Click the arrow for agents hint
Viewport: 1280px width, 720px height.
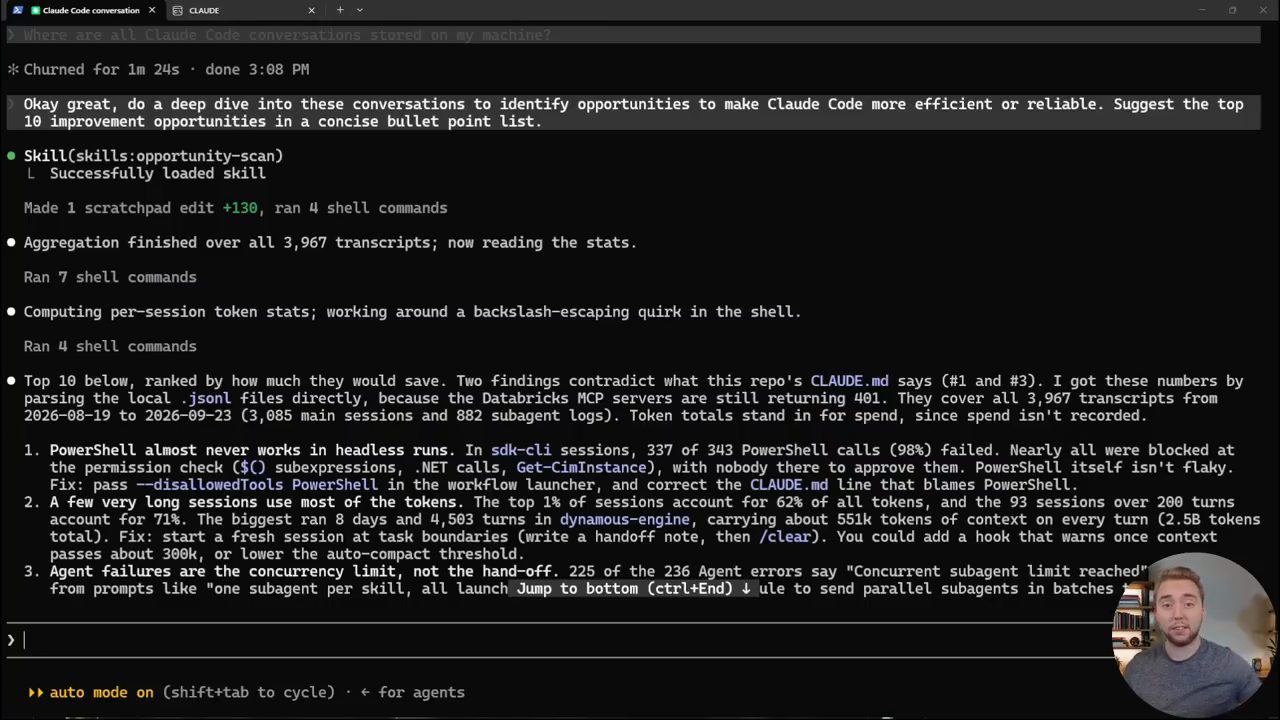[412, 692]
